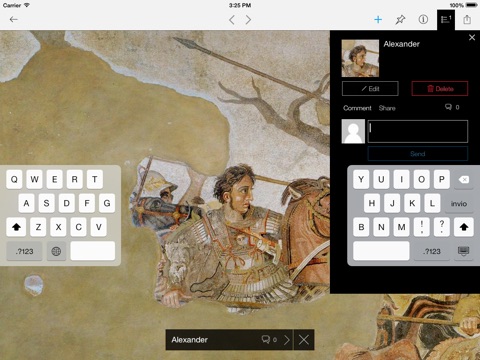Tap the B key
Viewport: 480px width, 360px height.
pyautogui.click(x=361, y=227)
